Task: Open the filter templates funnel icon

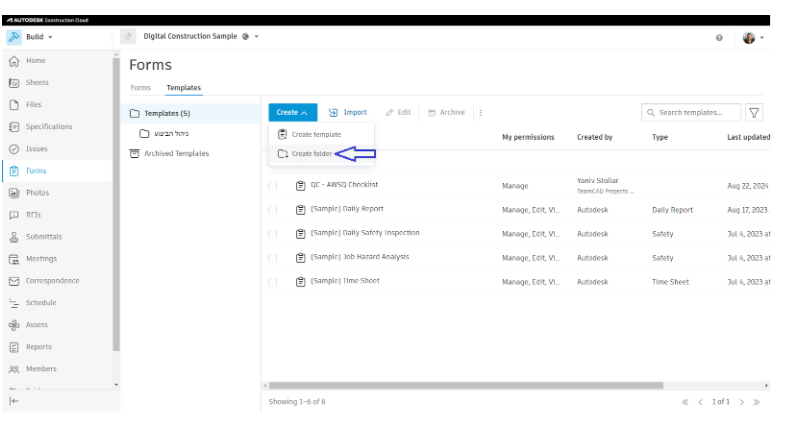Action: (x=754, y=113)
